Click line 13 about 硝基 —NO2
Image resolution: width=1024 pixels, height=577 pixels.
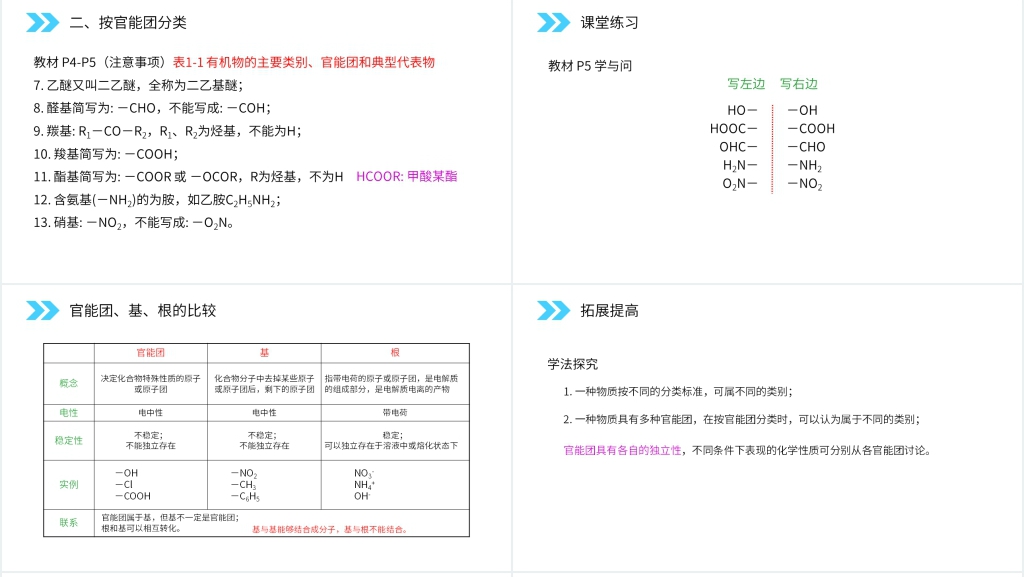(134, 223)
